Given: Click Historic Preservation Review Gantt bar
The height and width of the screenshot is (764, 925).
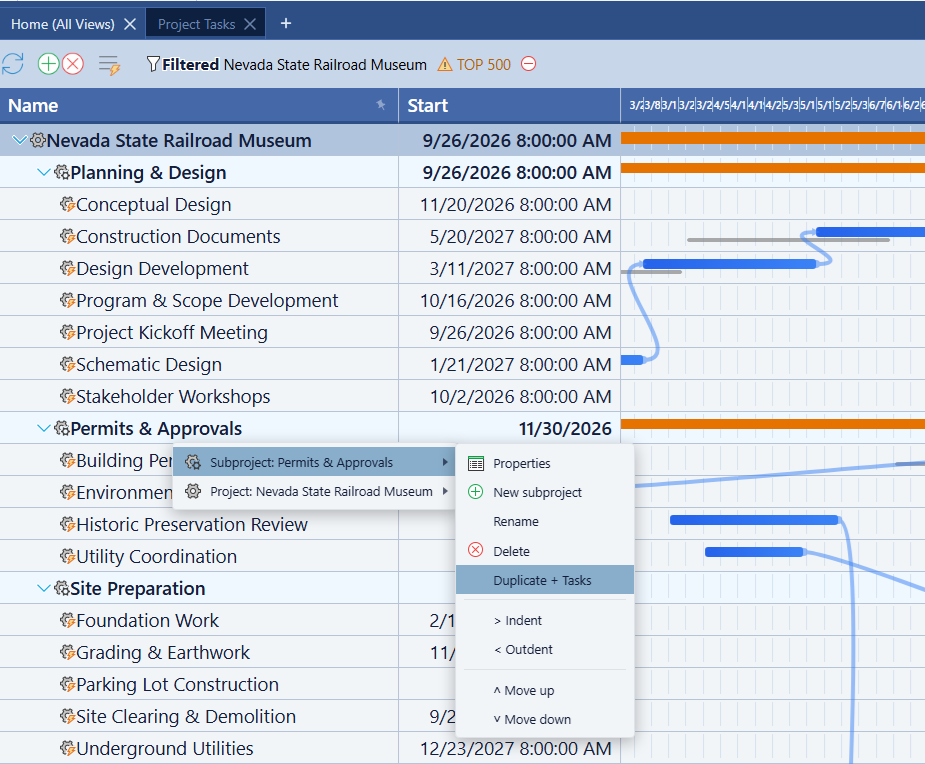Looking at the screenshot, I should tap(754, 520).
